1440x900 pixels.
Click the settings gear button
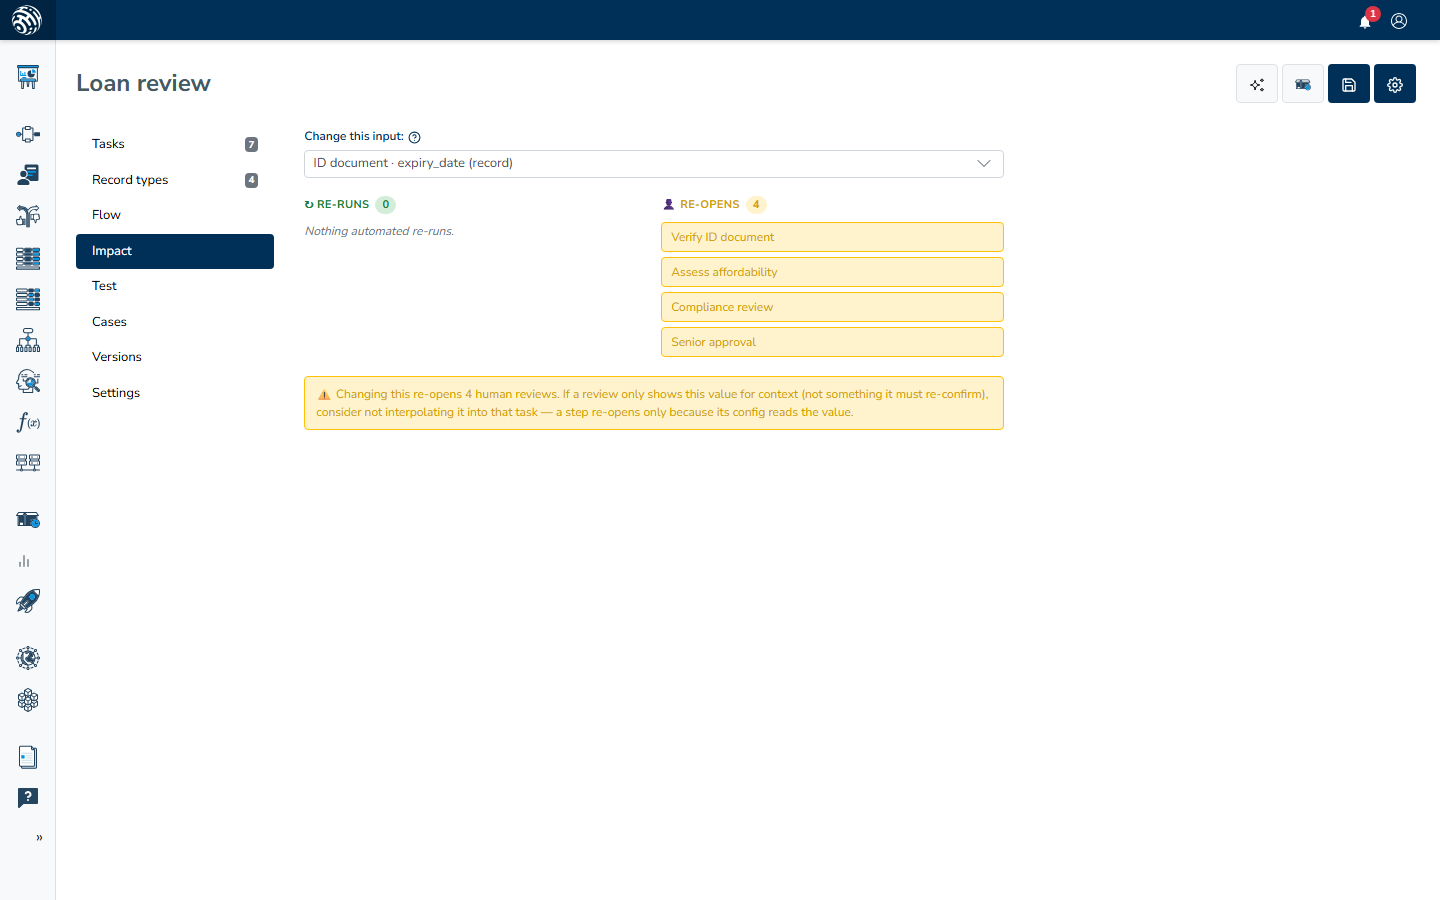(1395, 84)
